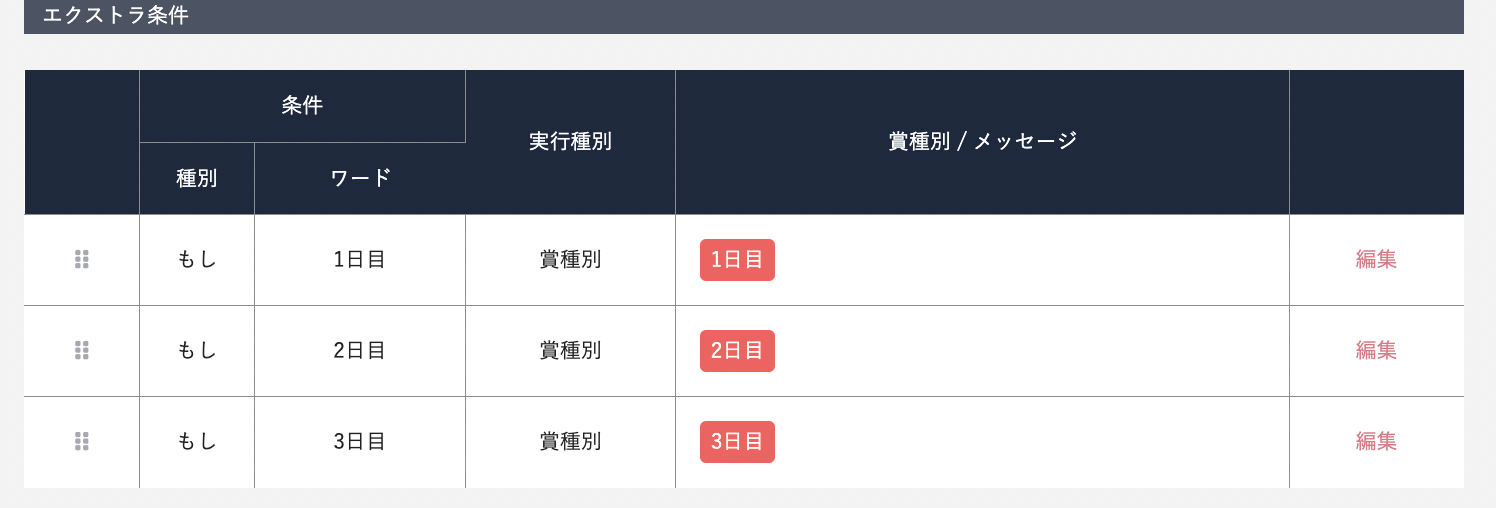Screen dimensions: 1496x508
Task: Open 編集 for the 2日目 condition
Action: pos(1376,350)
